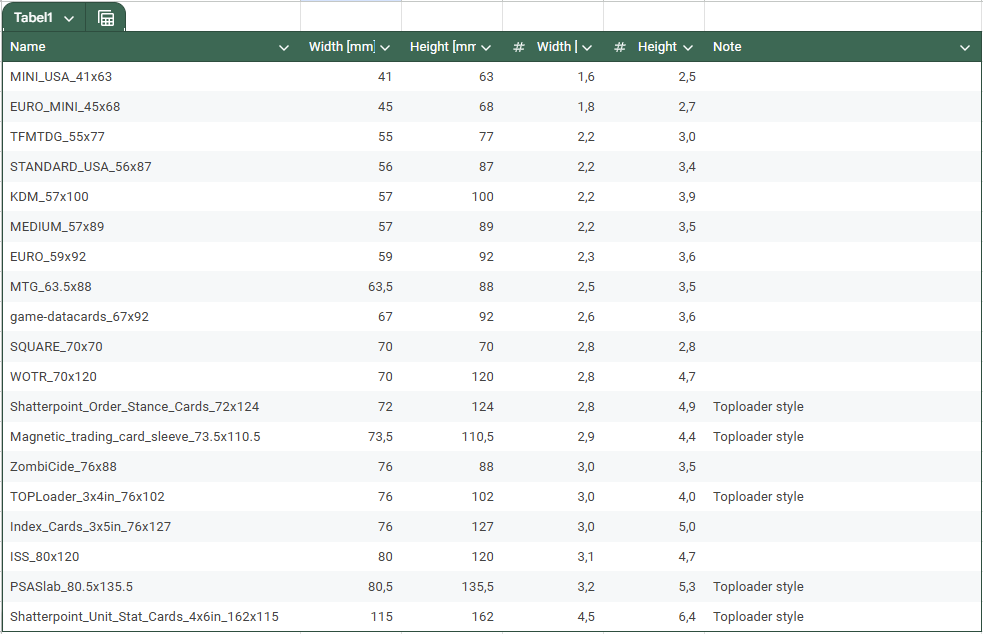Open the Width [mm] column dropdown
Viewport: 983px width, 634px height.
pyautogui.click(x=385, y=48)
